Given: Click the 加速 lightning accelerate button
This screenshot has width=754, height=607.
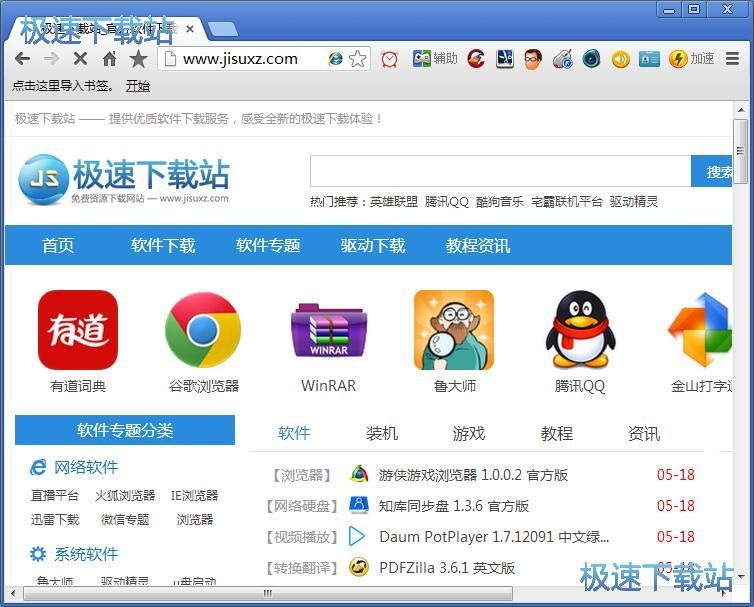Looking at the screenshot, I should (691, 59).
